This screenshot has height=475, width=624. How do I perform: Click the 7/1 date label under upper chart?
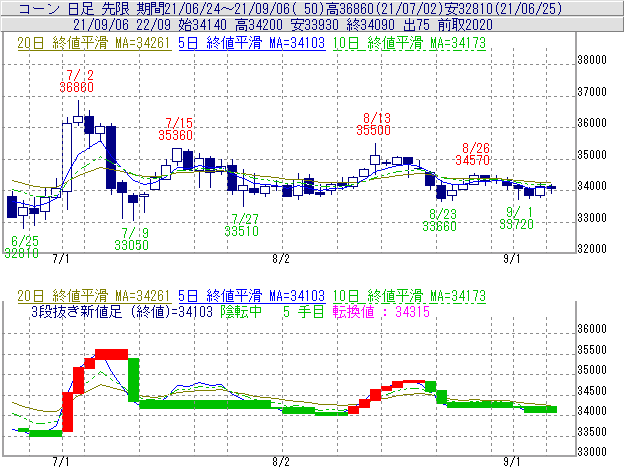click(x=61, y=259)
